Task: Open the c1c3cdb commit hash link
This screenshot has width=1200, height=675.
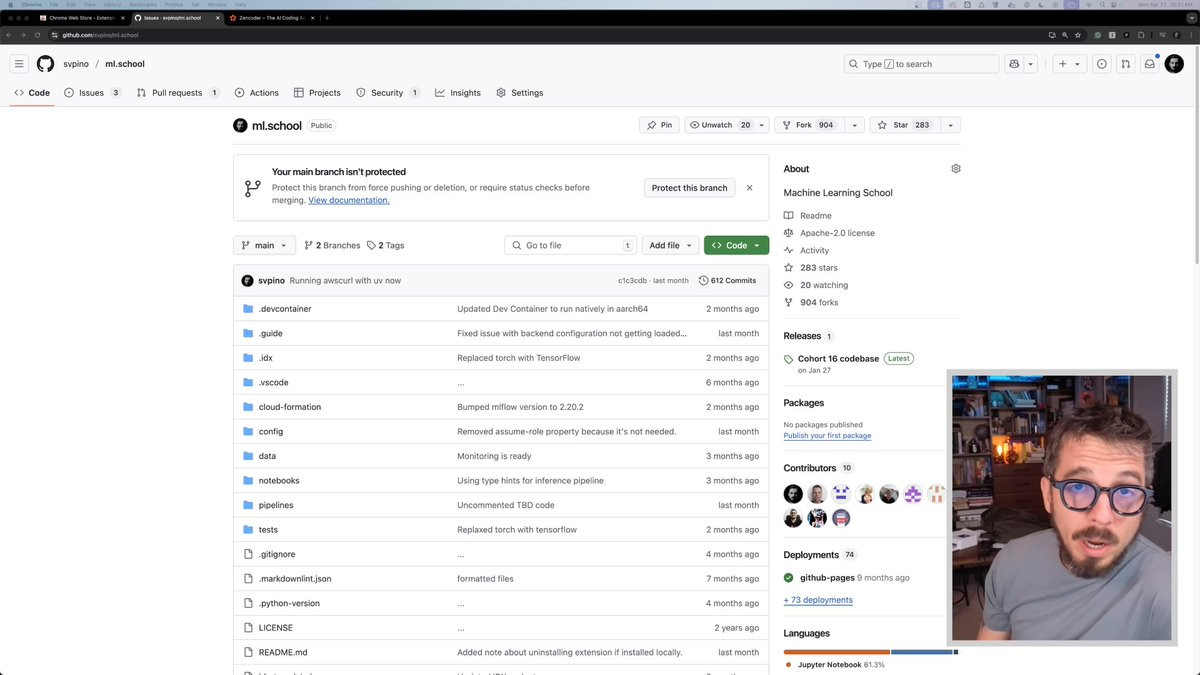Action: 632,281
